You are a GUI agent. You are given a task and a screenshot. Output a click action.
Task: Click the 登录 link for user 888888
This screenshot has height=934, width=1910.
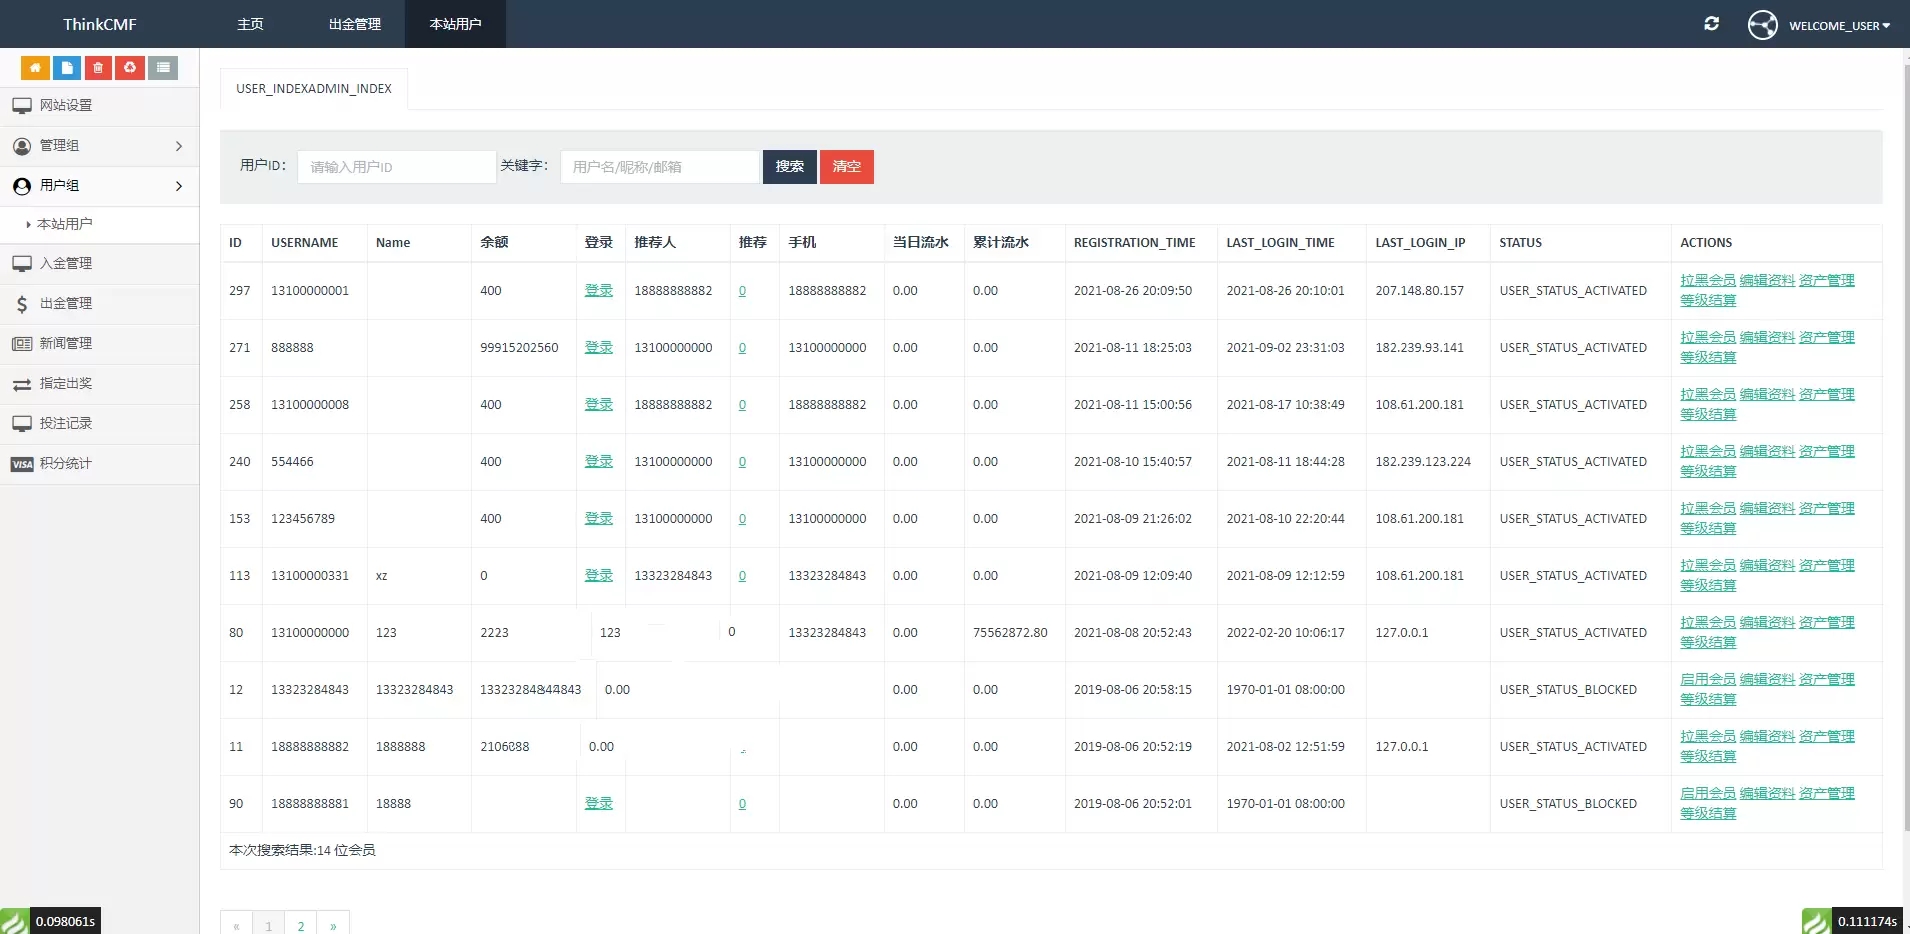(x=598, y=347)
